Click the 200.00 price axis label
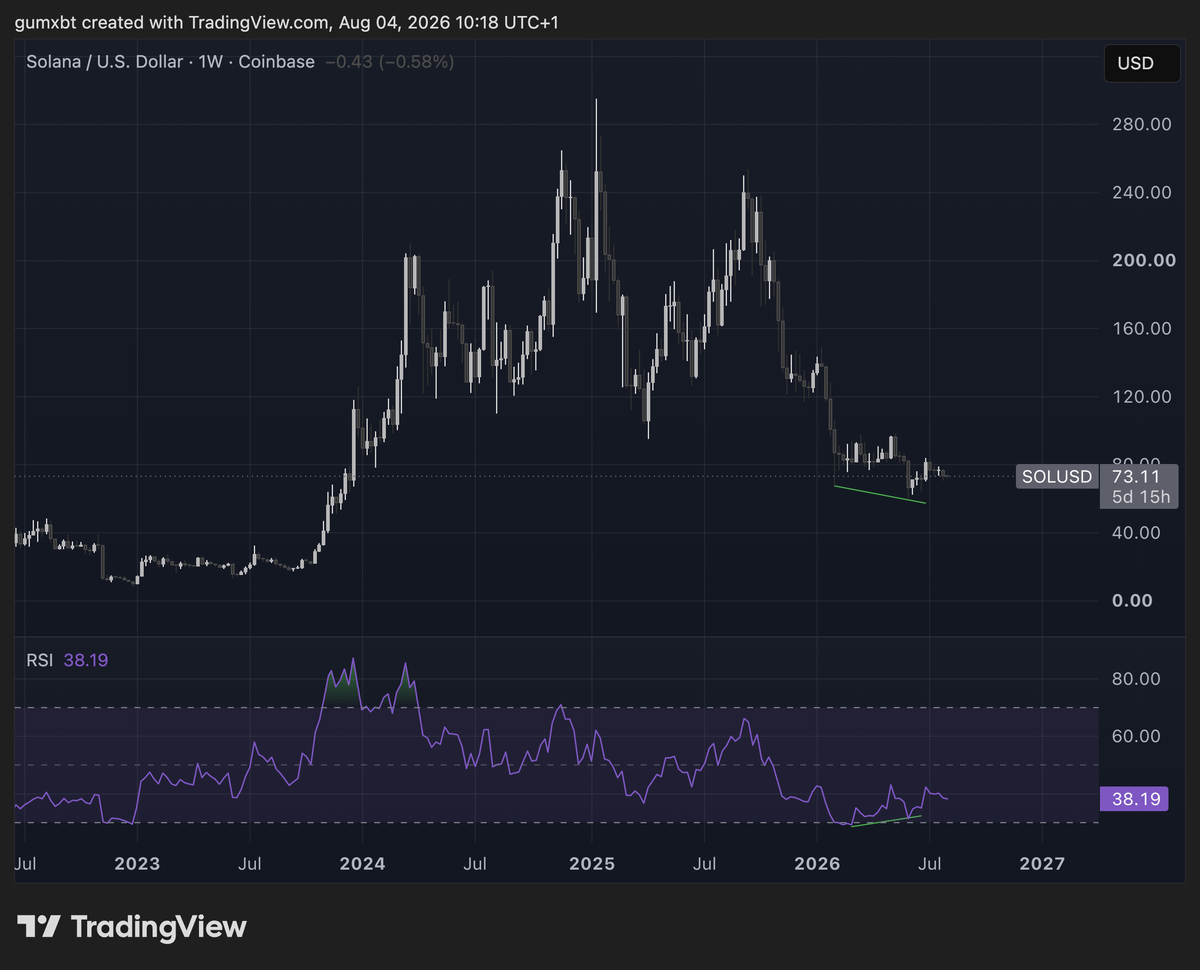 [x=1144, y=260]
